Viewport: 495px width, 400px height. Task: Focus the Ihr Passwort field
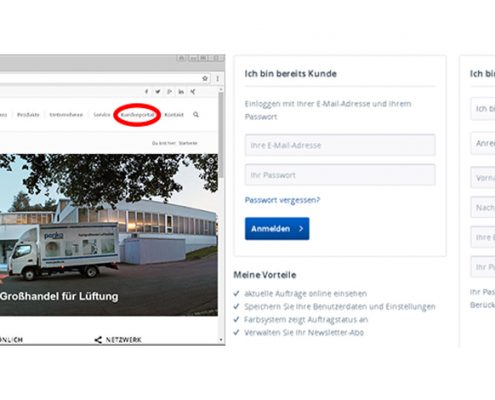340,175
